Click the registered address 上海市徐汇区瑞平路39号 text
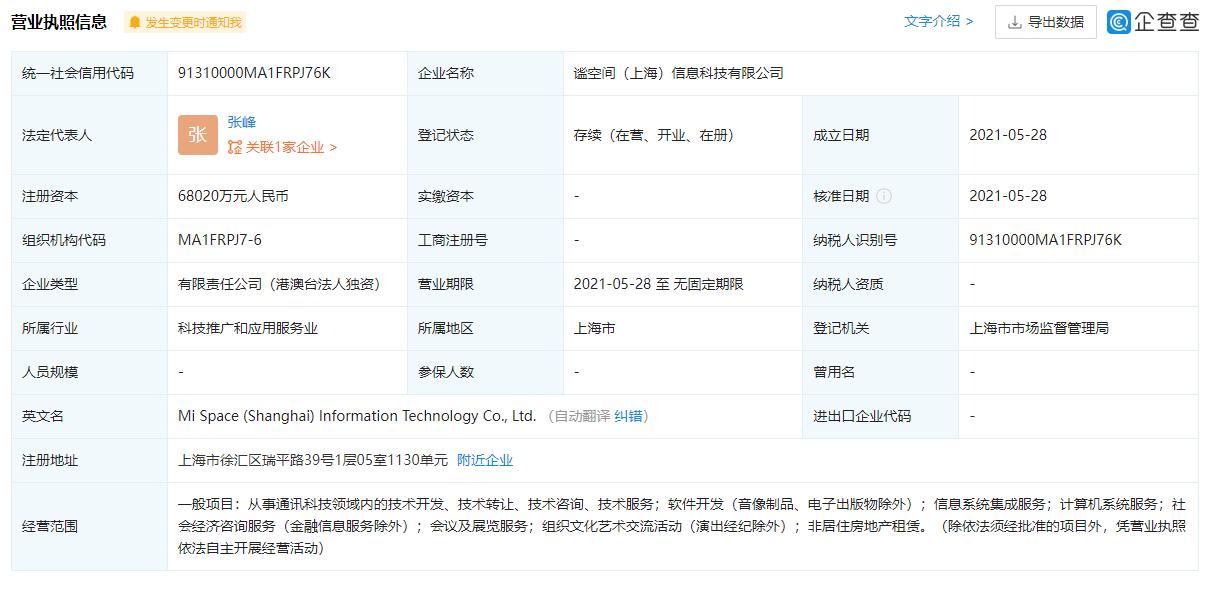 click(312, 460)
